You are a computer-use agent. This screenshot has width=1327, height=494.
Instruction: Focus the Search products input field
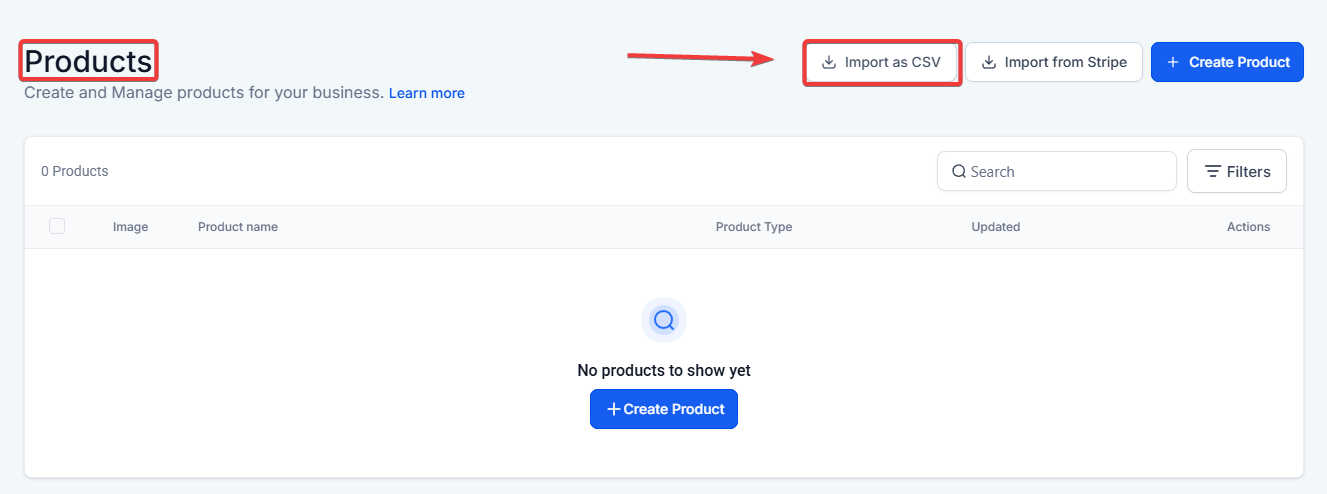(1066, 172)
